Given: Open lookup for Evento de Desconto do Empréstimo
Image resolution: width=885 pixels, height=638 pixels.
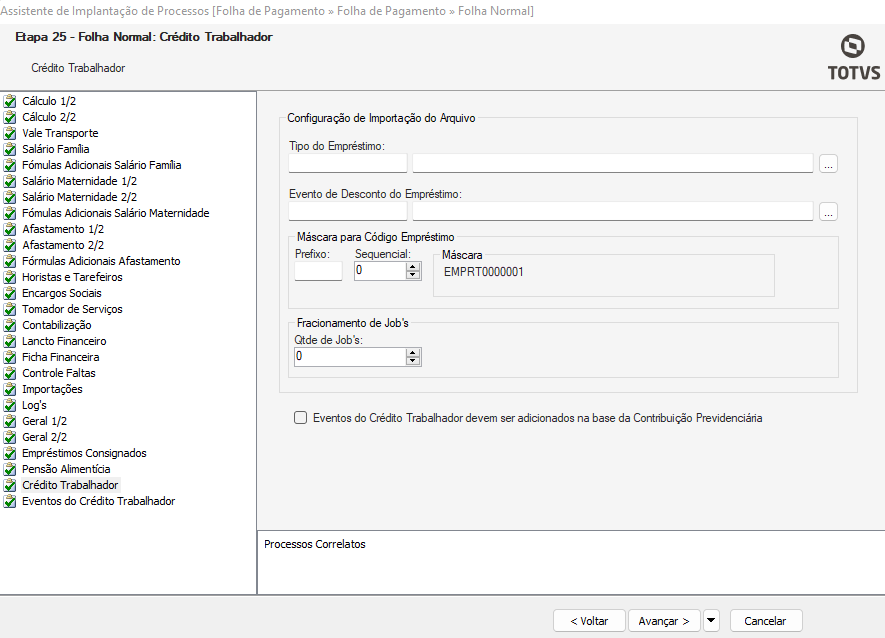Looking at the screenshot, I should [x=828, y=212].
